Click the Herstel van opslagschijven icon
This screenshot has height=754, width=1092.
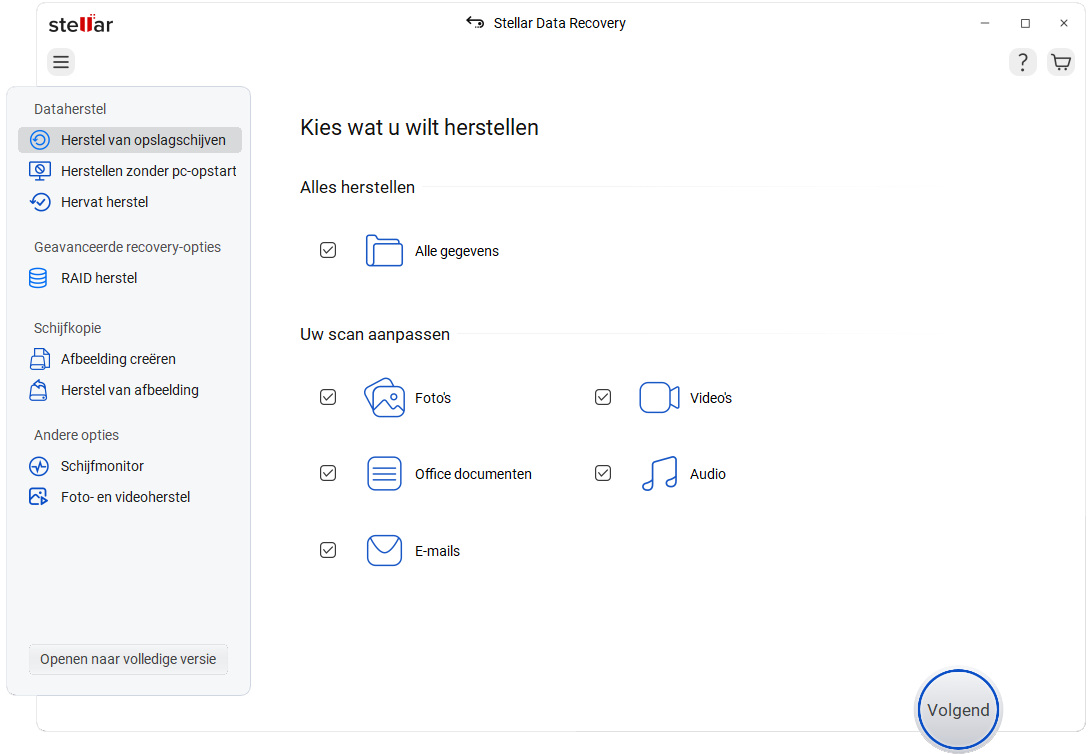(40, 140)
